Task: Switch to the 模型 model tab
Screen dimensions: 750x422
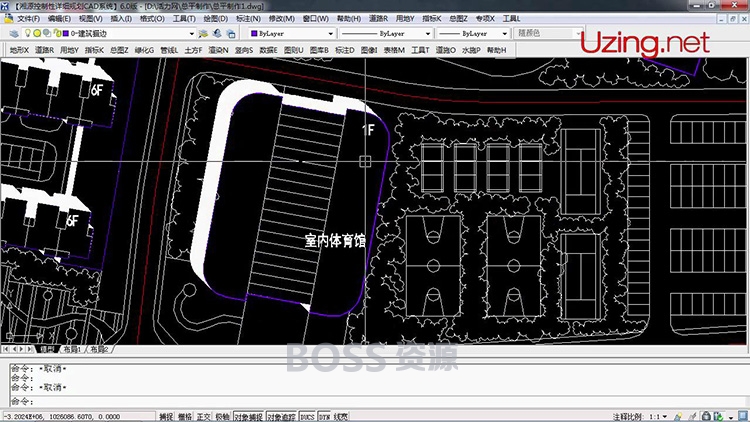Action: pyautogui.click(x=47, y=349)
